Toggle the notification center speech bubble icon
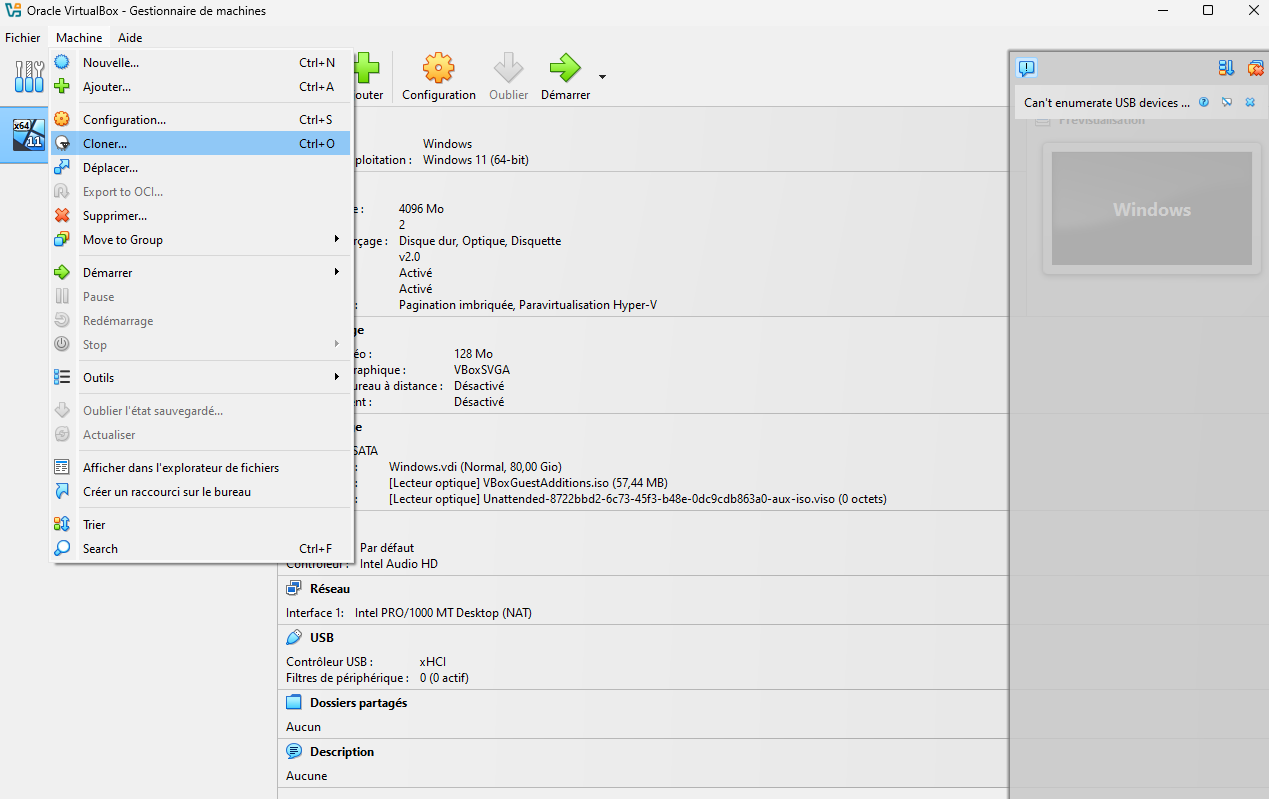This screenshot has height=799, width=1269. coord(1026,68)
